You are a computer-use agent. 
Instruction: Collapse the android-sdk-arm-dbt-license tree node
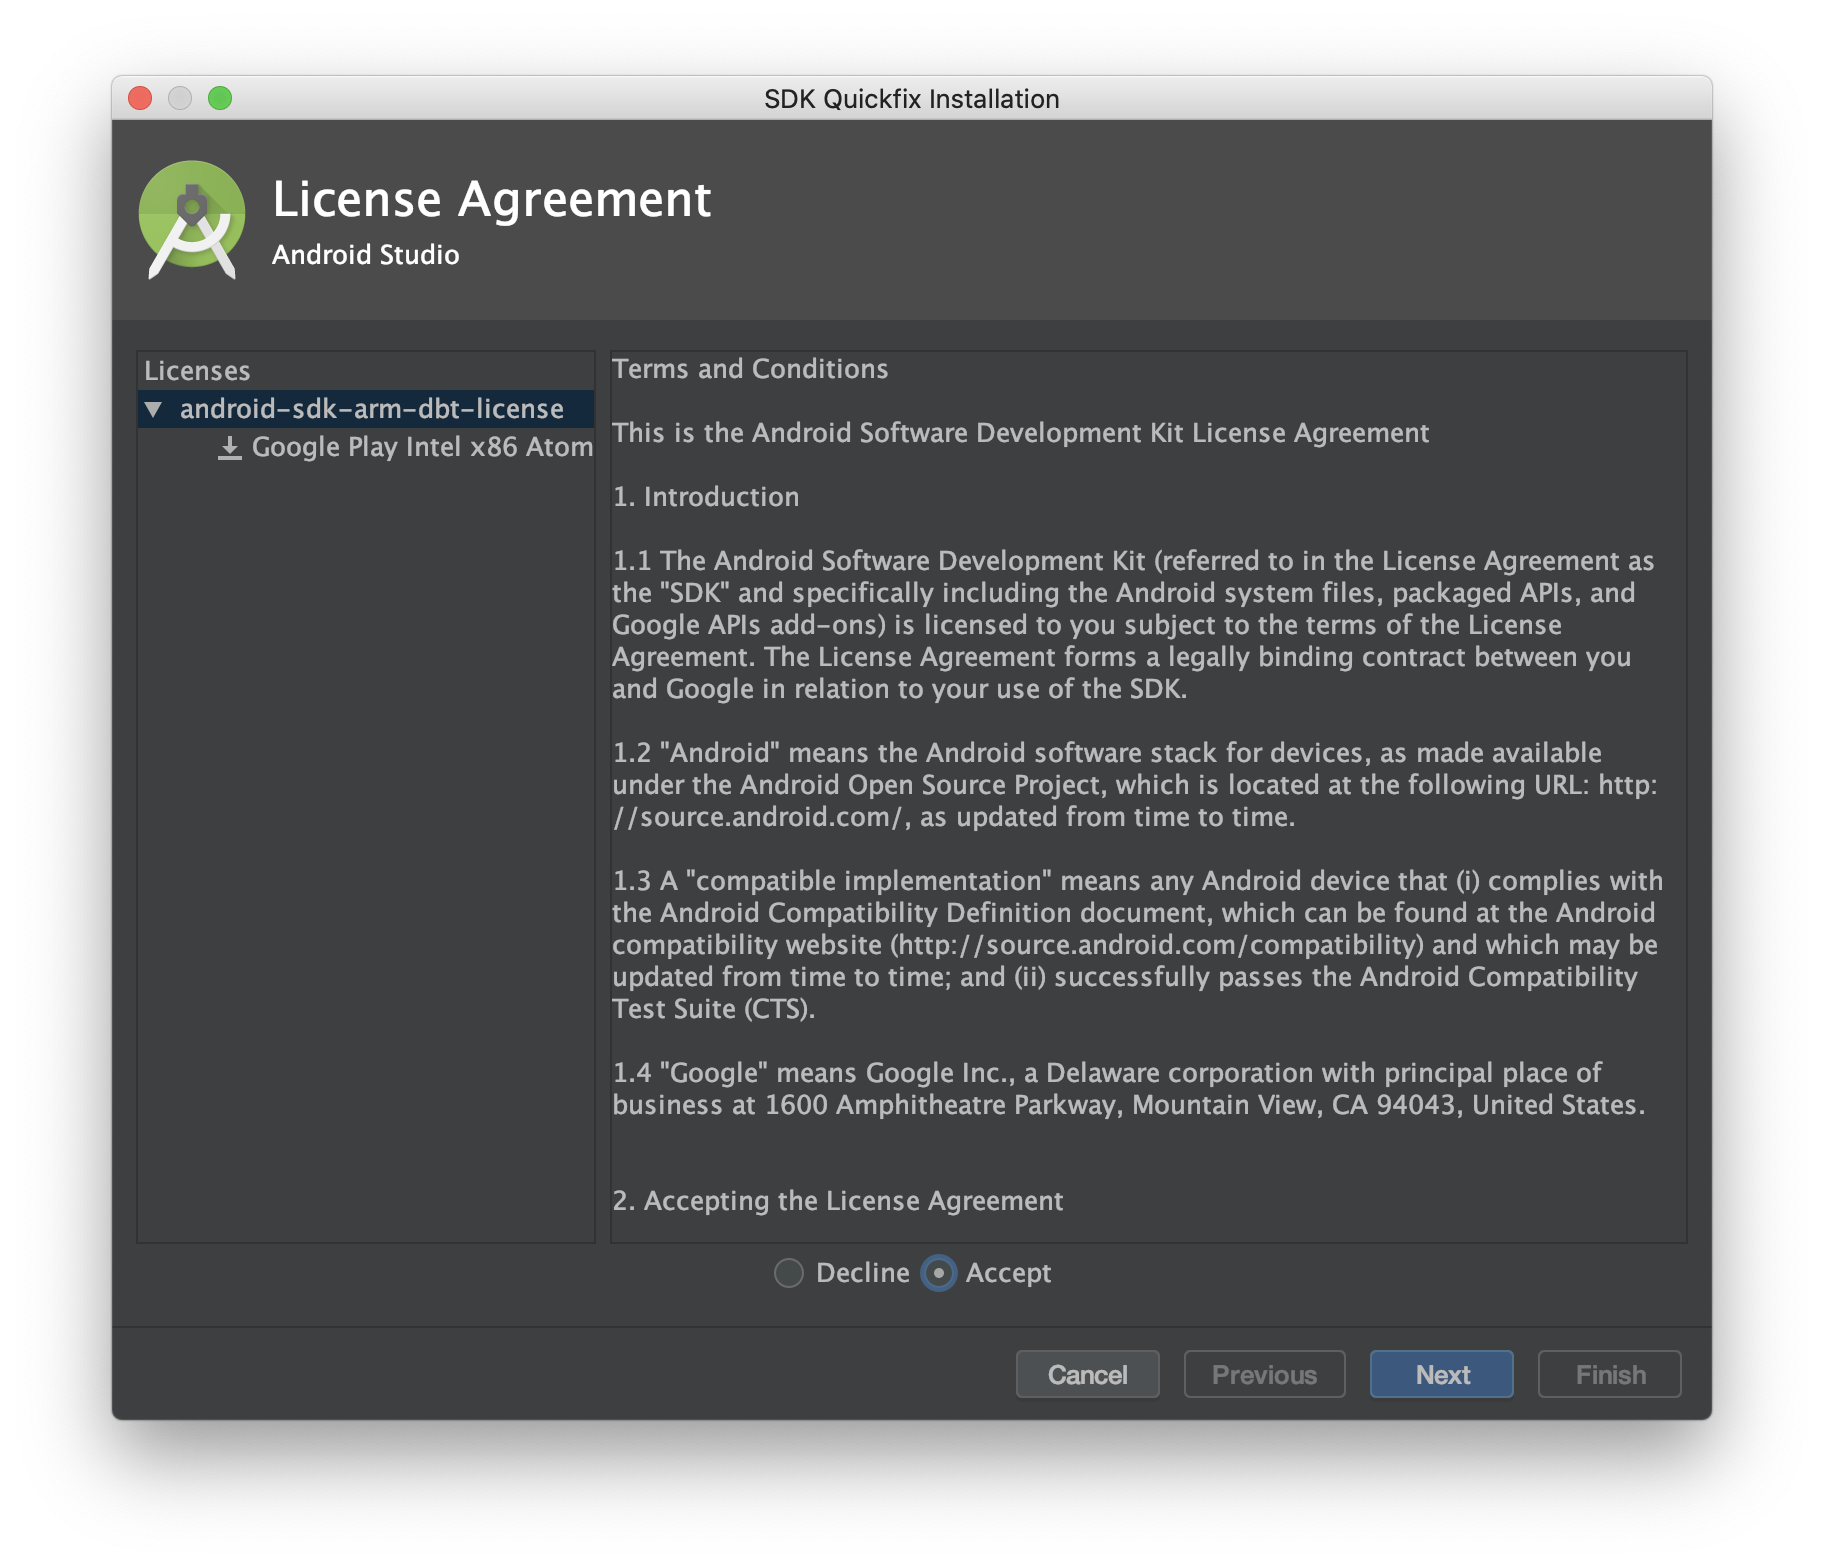(x=153, y=409)
